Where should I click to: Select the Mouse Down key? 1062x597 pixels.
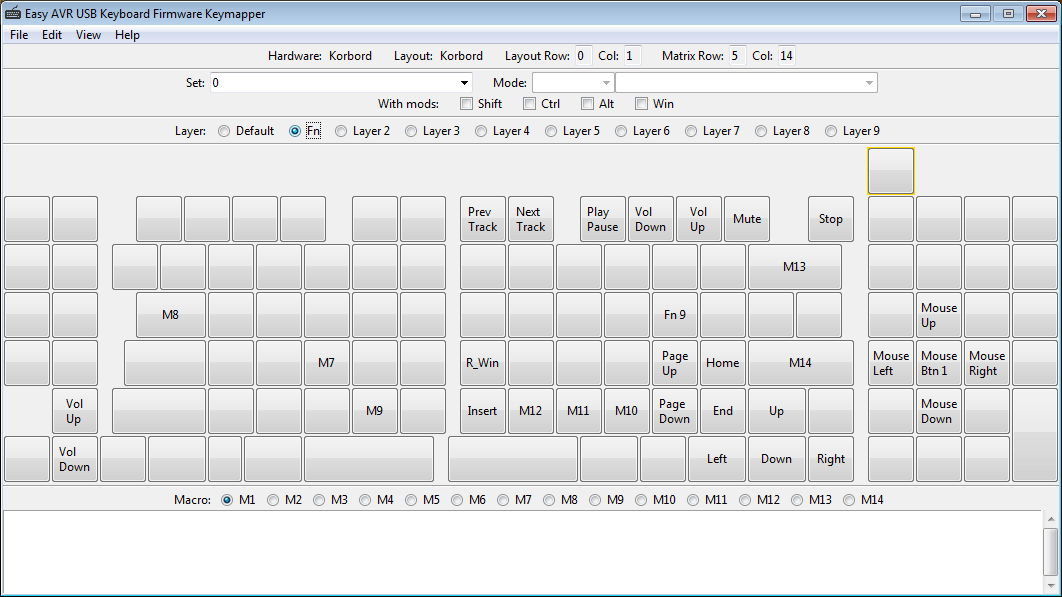(x=939, y=411)
